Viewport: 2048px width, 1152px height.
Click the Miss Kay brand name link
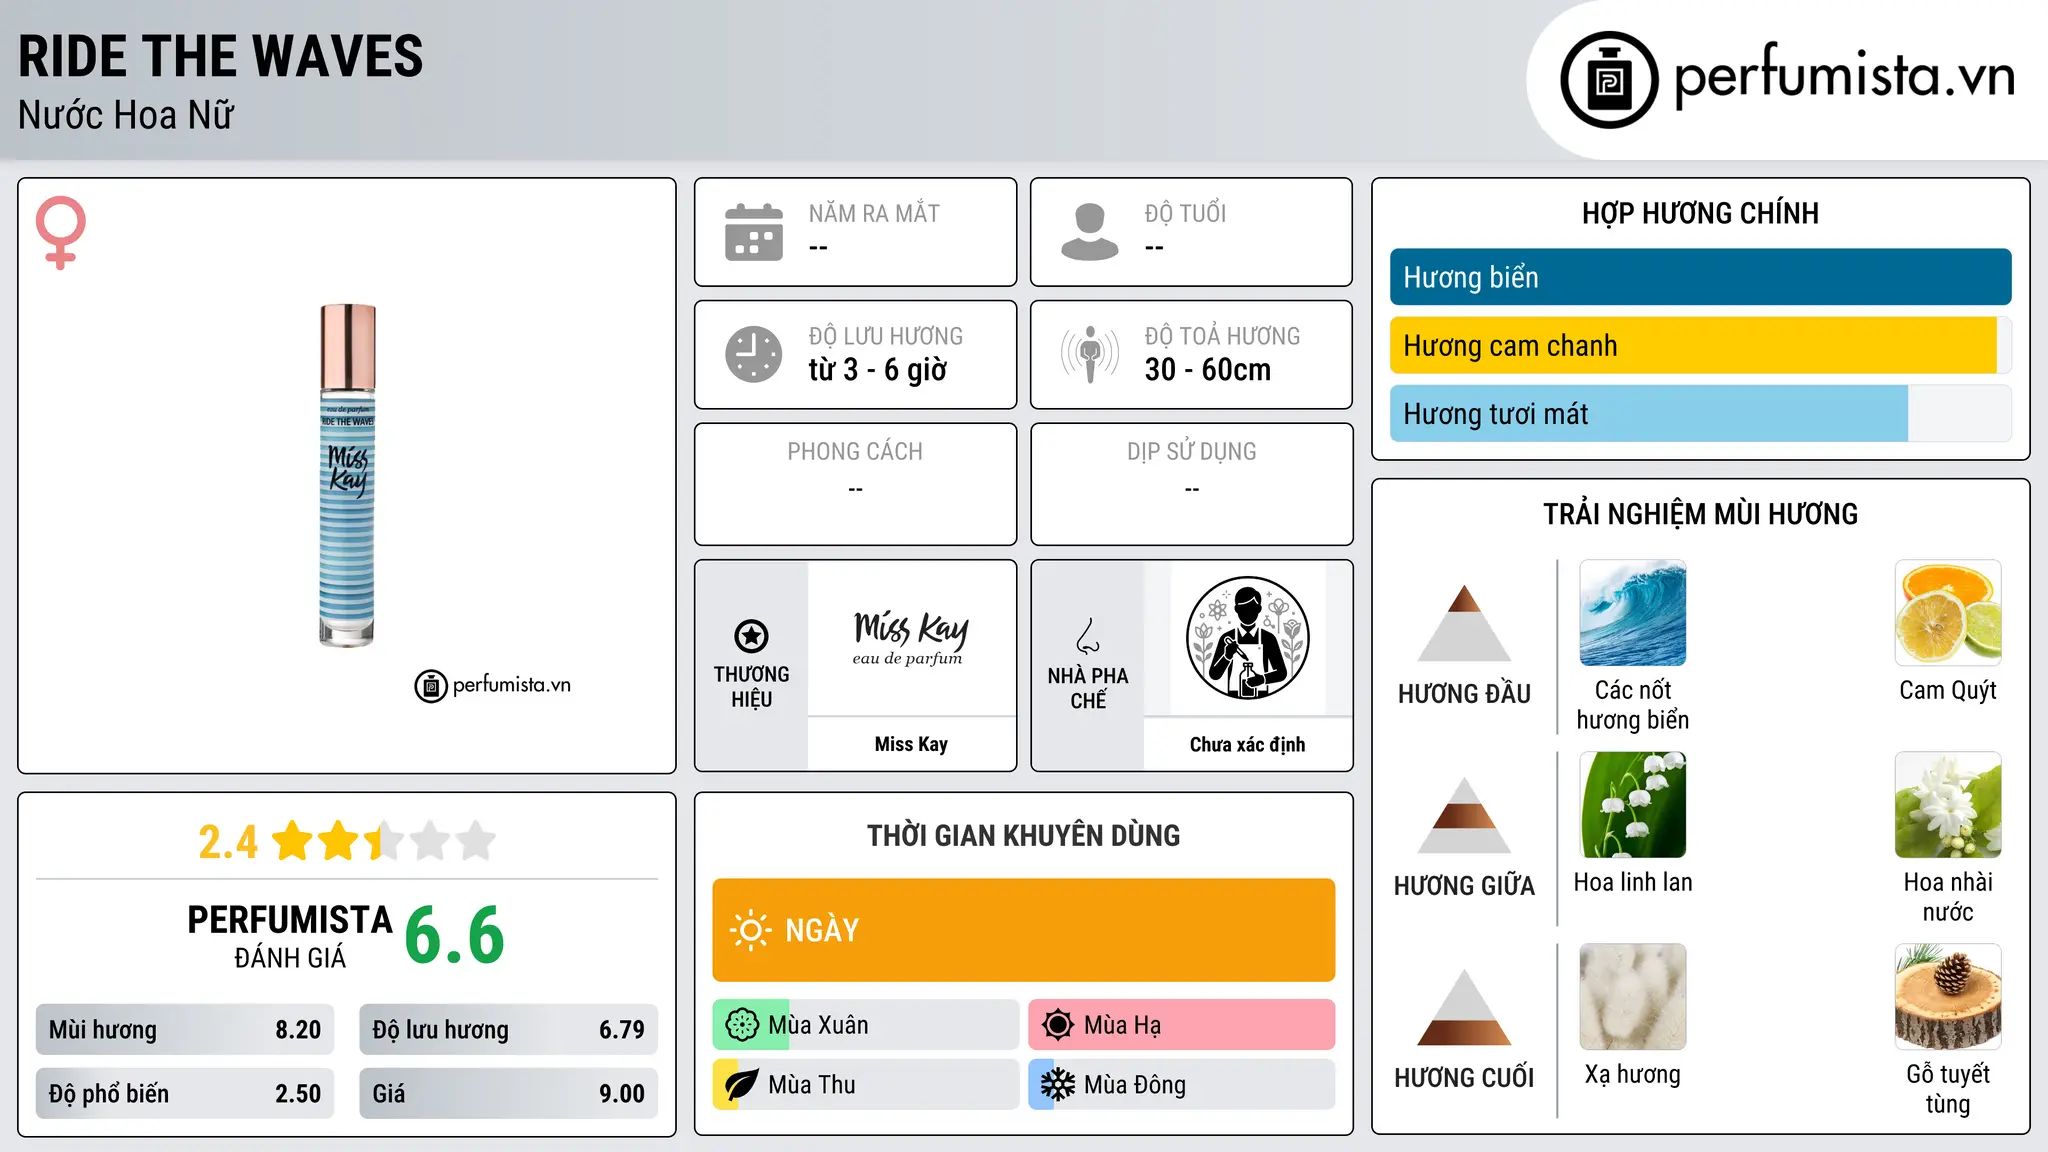click(x=911, y=744)
